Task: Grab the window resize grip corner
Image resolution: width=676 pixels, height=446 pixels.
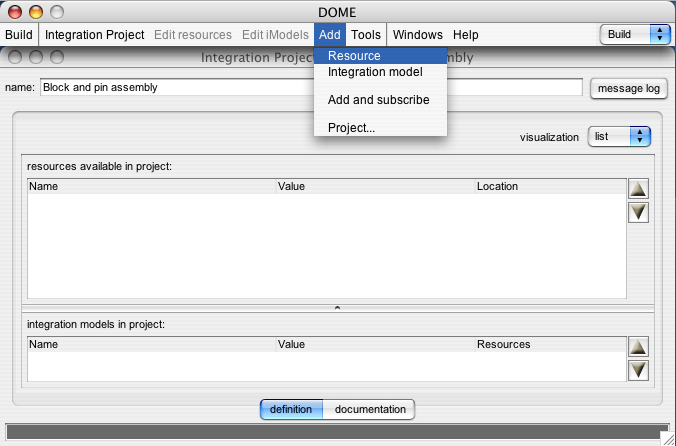Action: click(x=669, y=439)
